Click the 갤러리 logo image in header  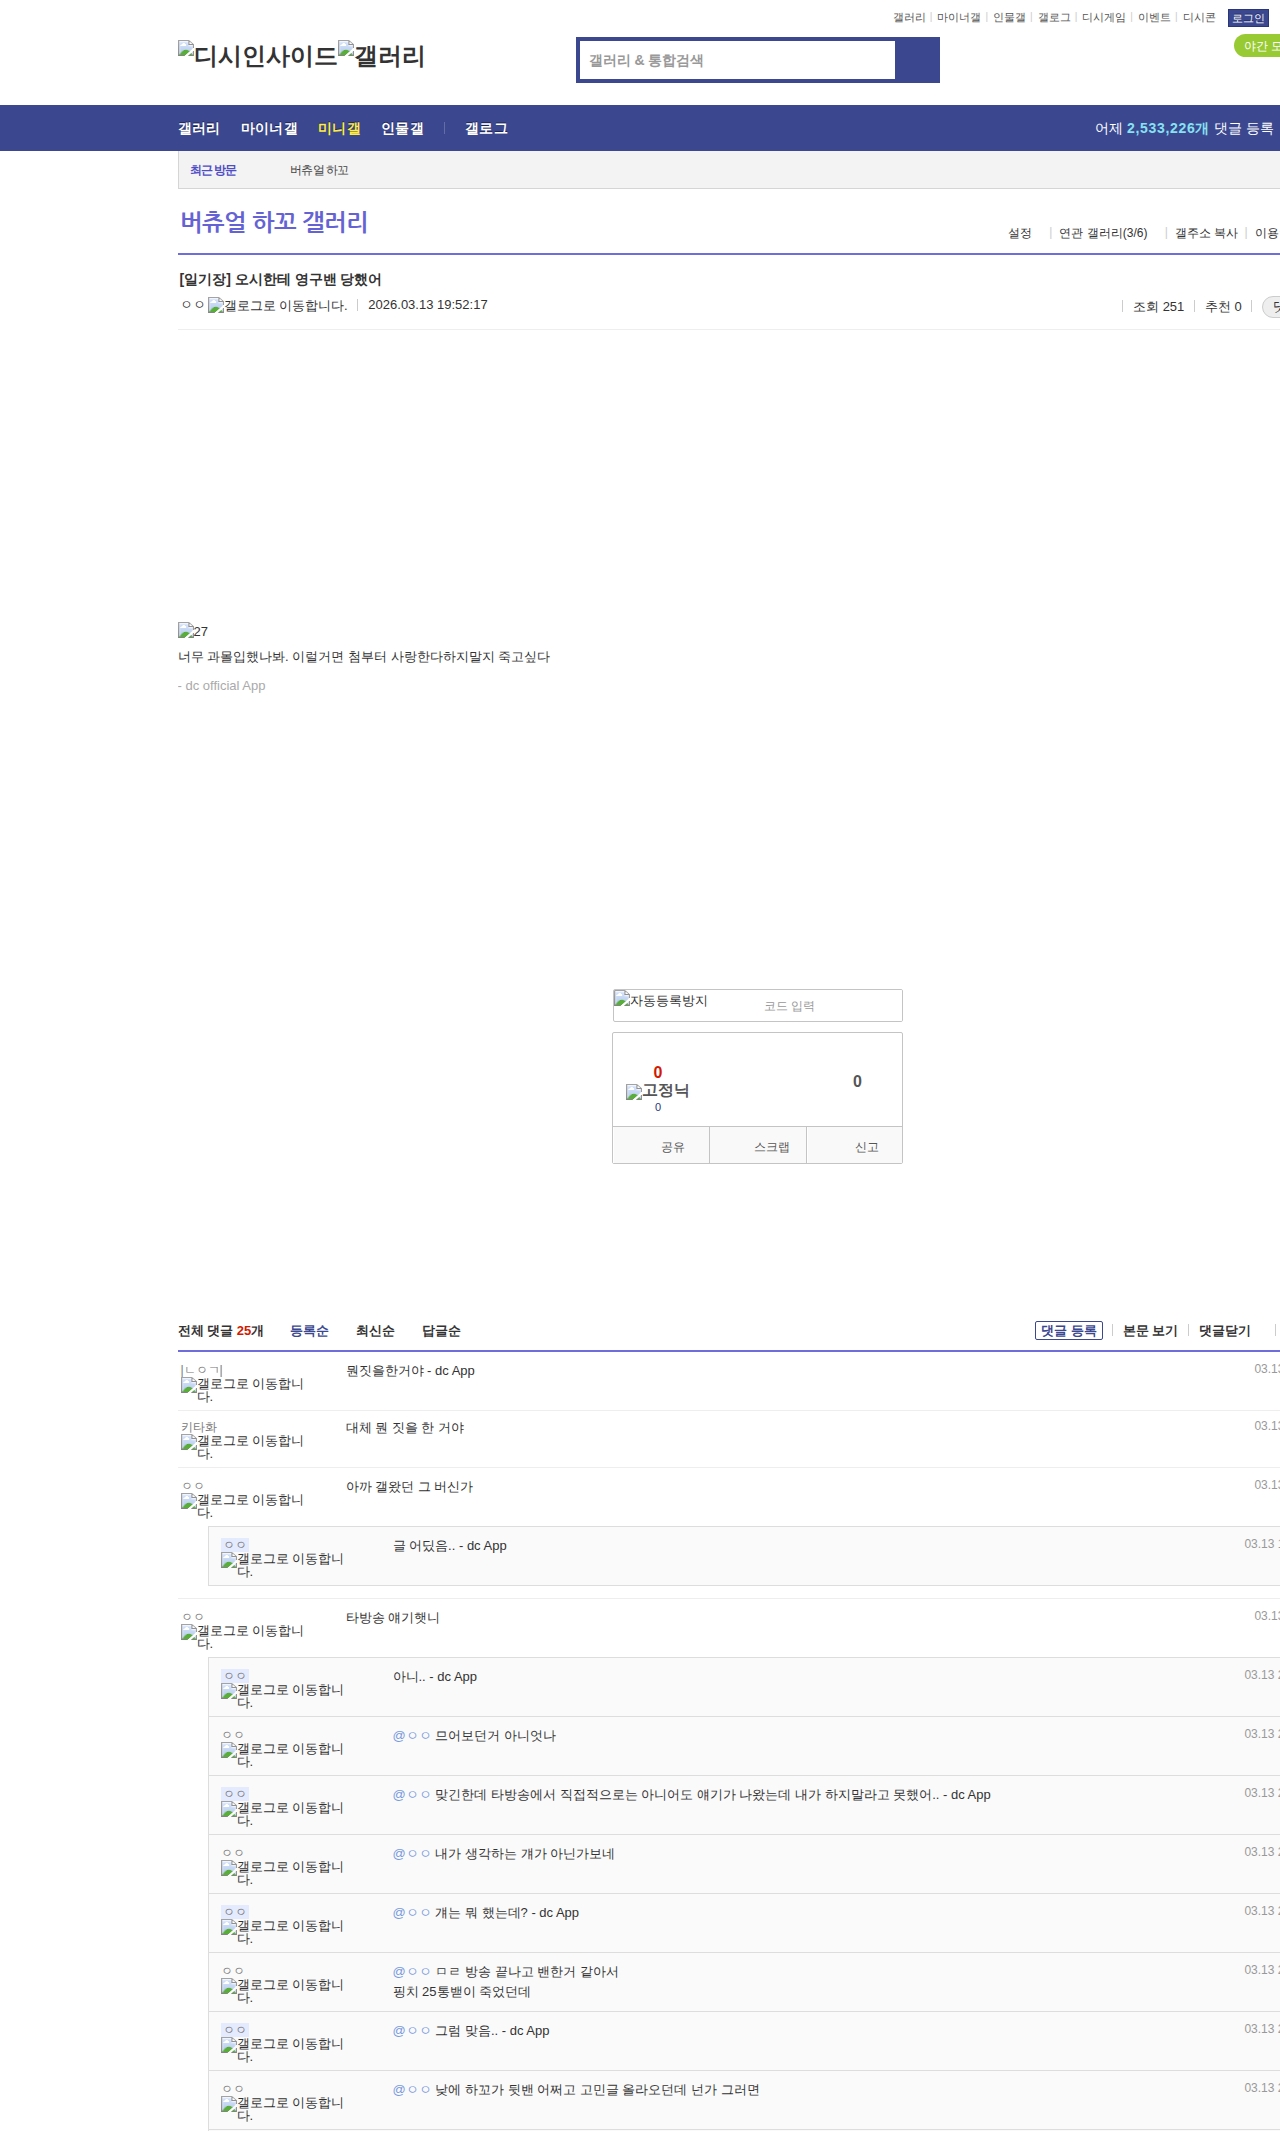pos(381,55)
